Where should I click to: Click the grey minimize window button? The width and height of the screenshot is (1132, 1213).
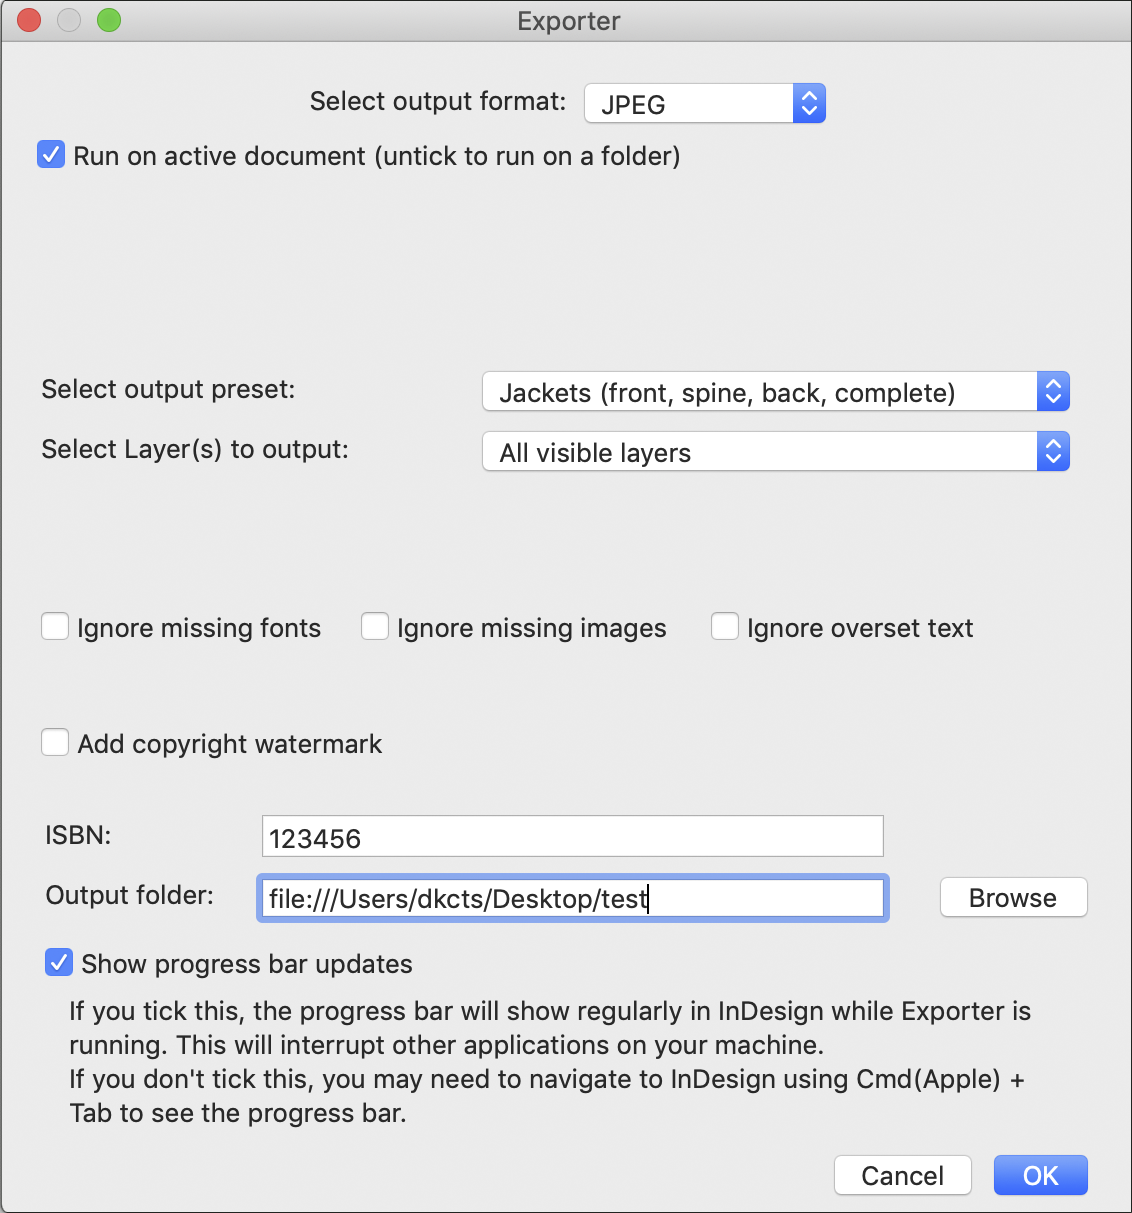[x=69, y=20]
